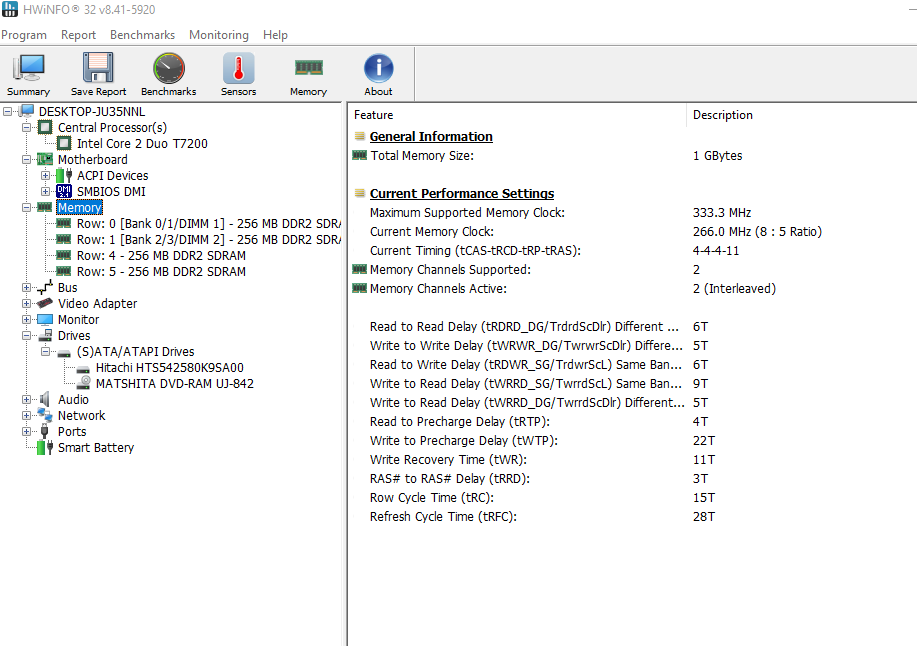Click the Description column header
The width and height of the screenshot is (917, 646).
721,114
